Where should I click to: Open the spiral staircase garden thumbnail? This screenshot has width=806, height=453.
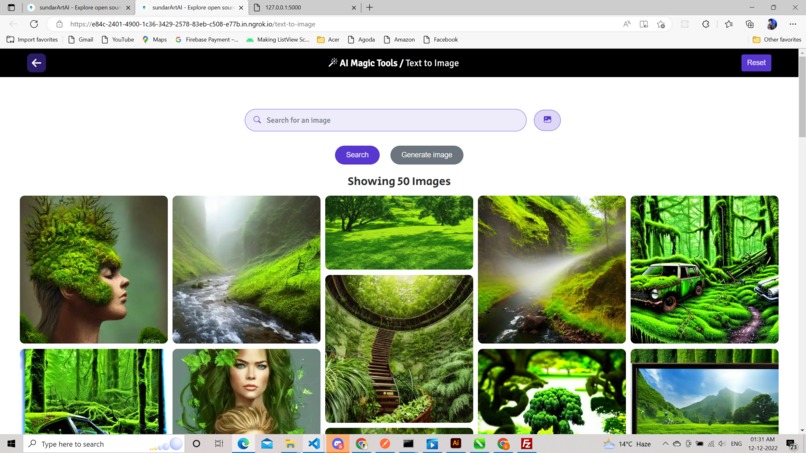(399, 349)
